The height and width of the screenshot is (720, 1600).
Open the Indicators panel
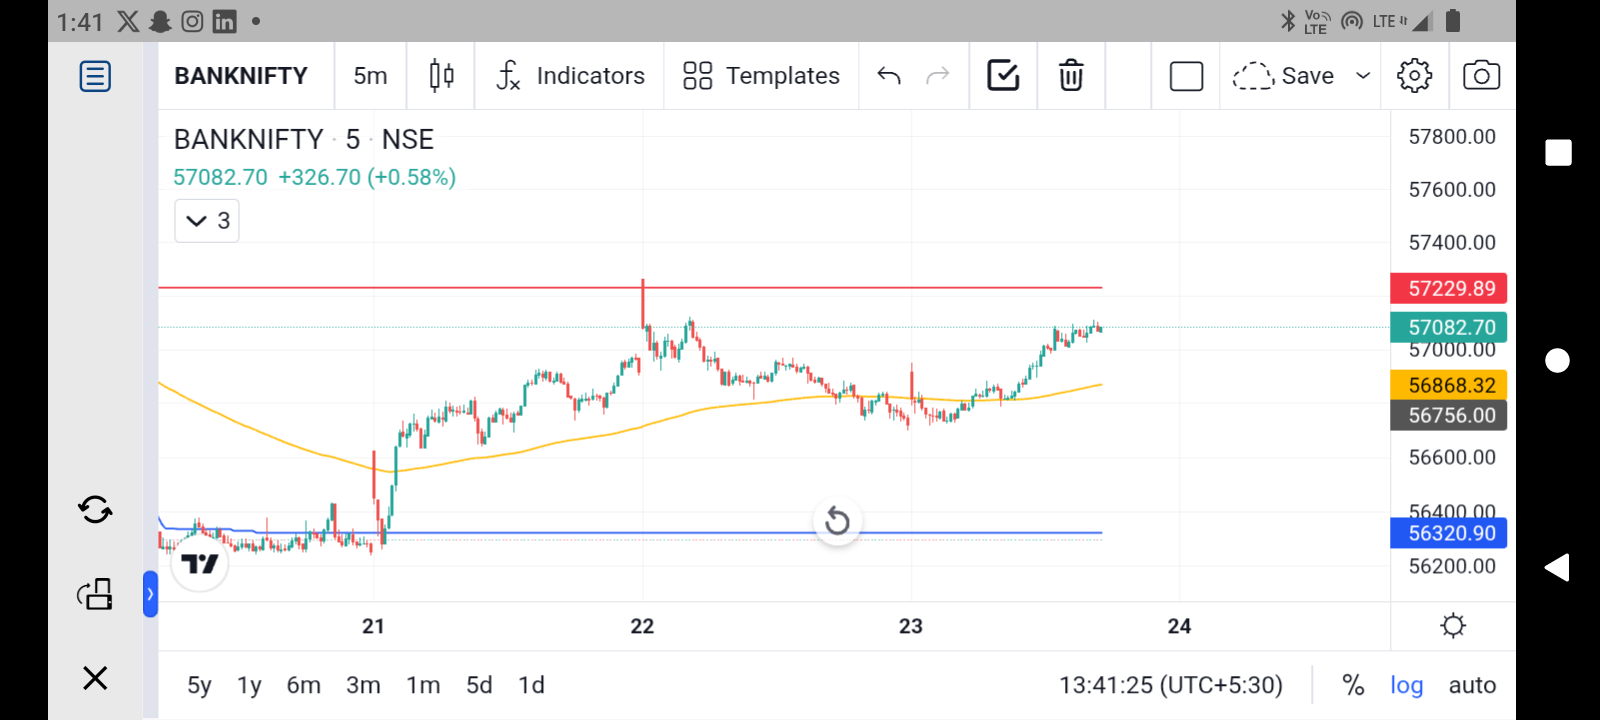571,76
